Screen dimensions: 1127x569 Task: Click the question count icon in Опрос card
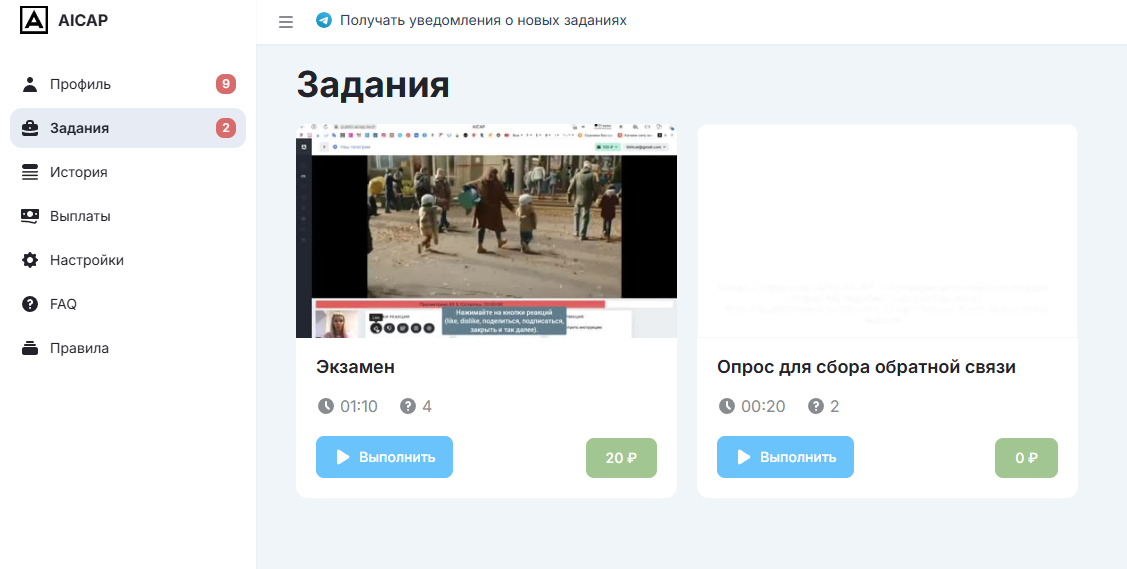coord(816,406)
